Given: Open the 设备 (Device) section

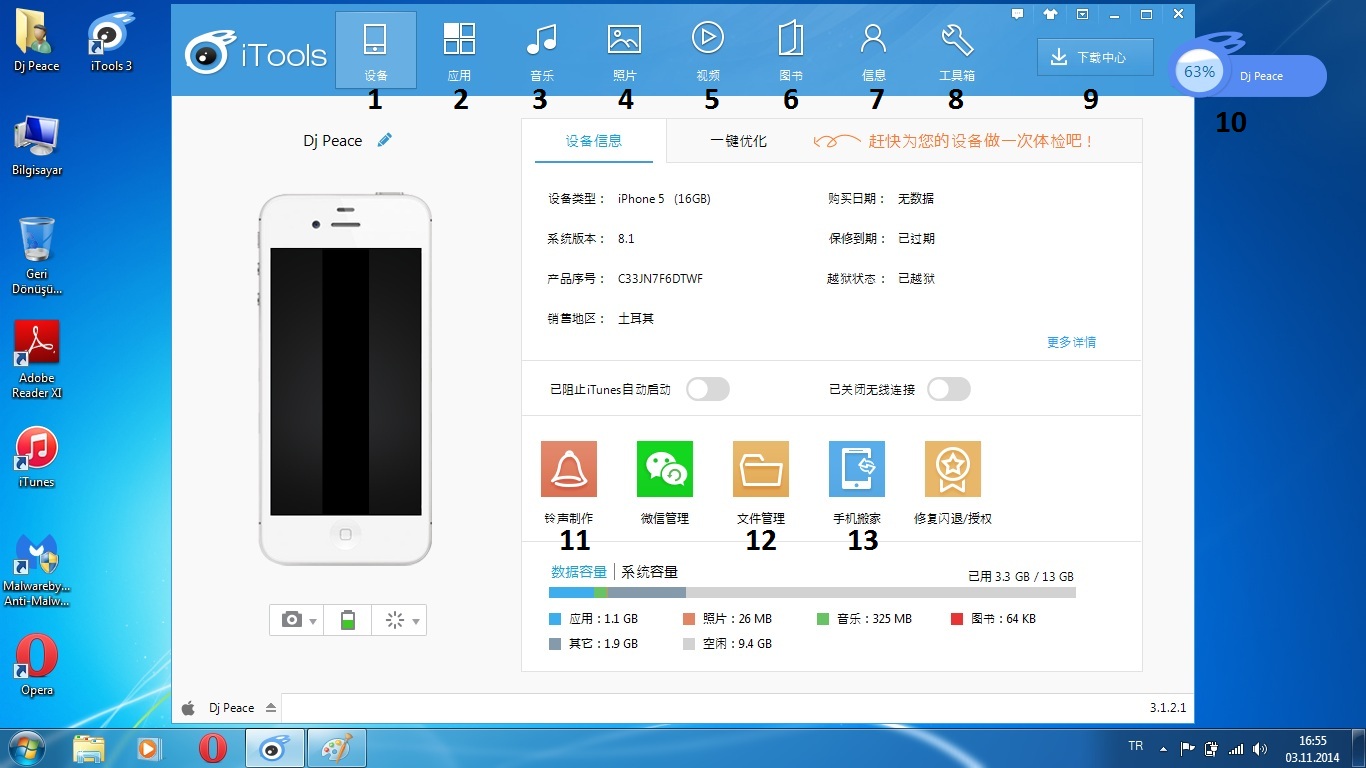Looking at the screenshot, I should click(x=375, y=50).
